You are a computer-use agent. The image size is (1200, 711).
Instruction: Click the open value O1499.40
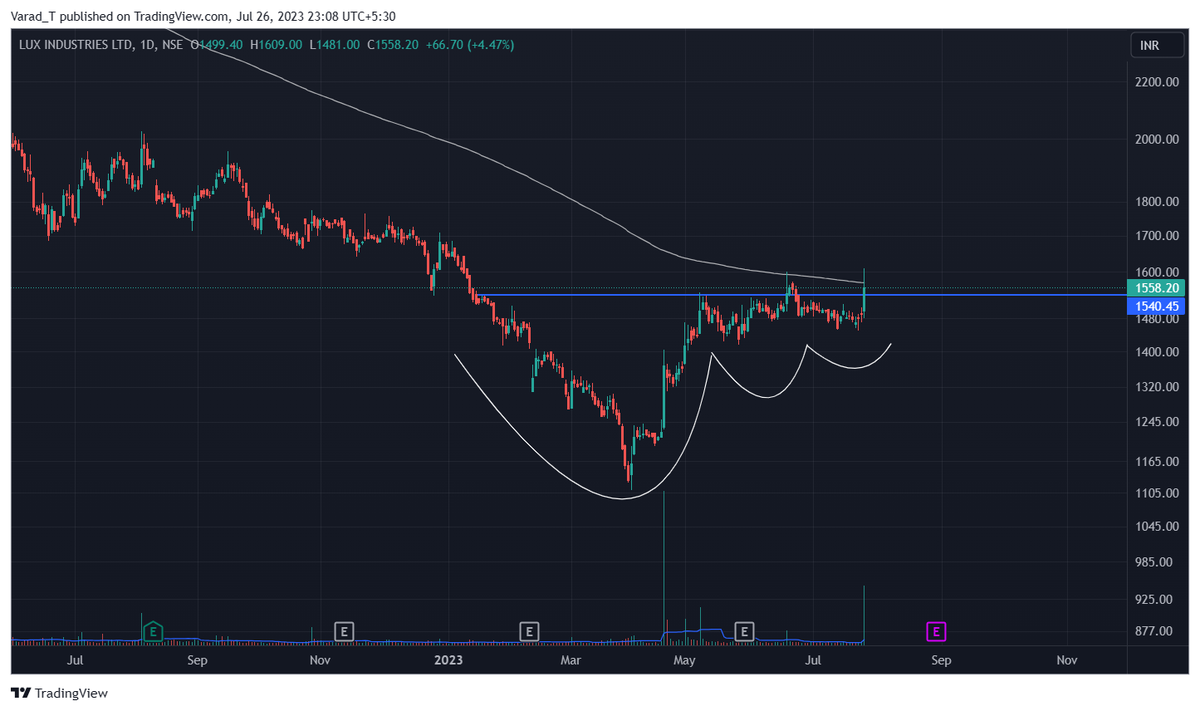pyautogui.click(x=219, y=44)
